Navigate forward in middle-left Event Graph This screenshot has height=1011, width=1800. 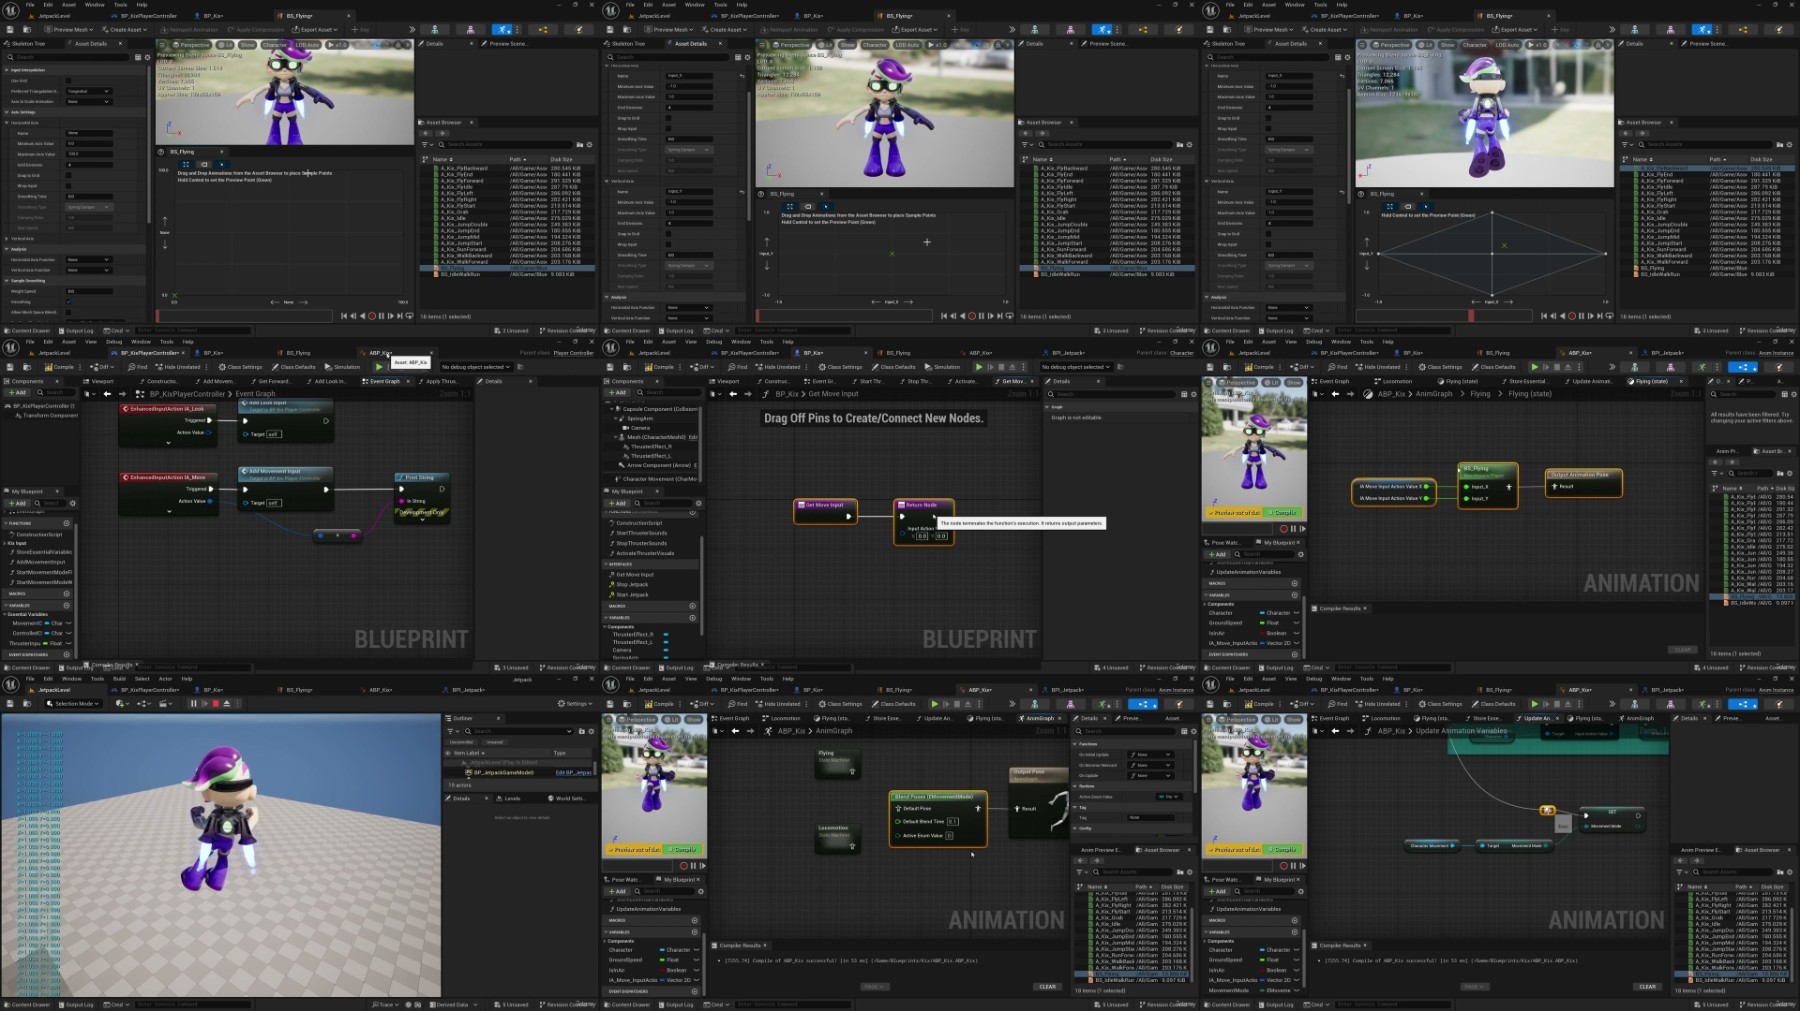pyautogui.click(x=121, y=394)
